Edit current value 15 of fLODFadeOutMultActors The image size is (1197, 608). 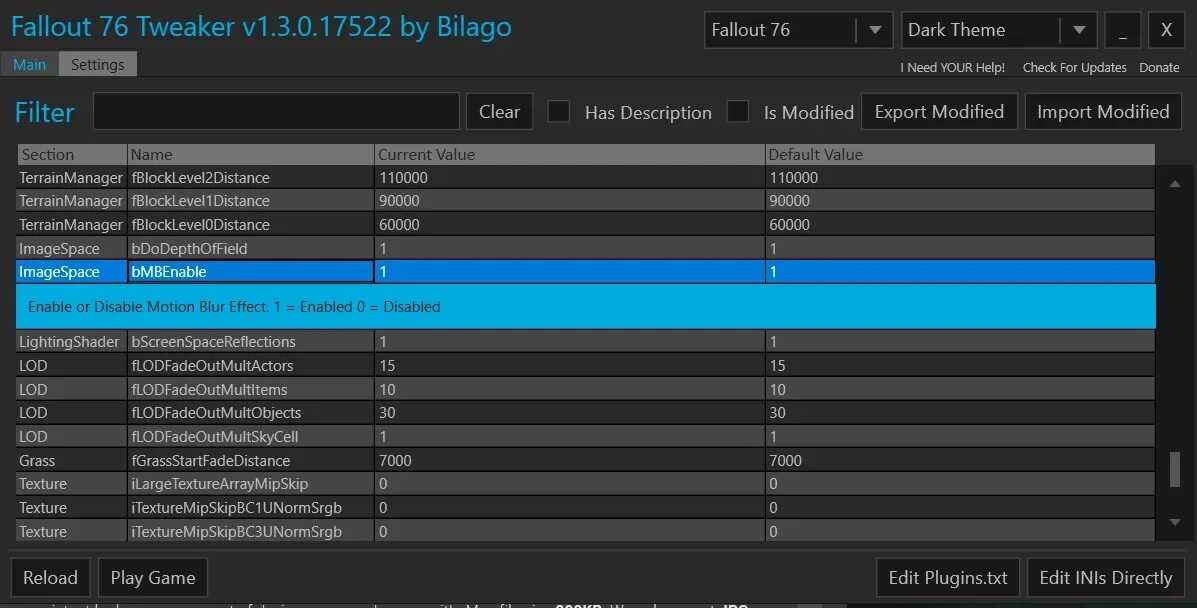569,365
